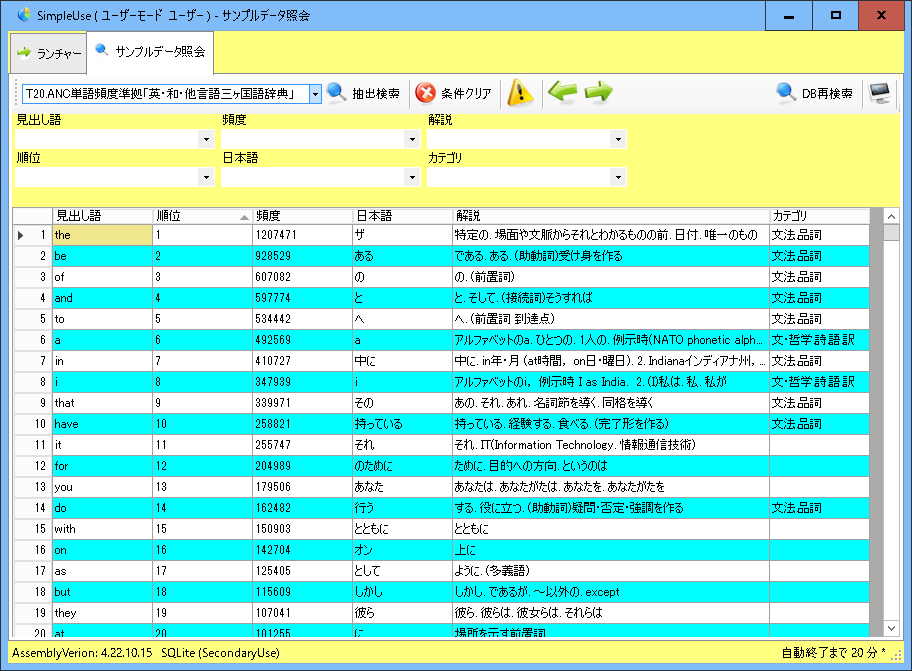Select the cell 'be' in row 2
Screen dimensions: 912x671
(102, 256)
